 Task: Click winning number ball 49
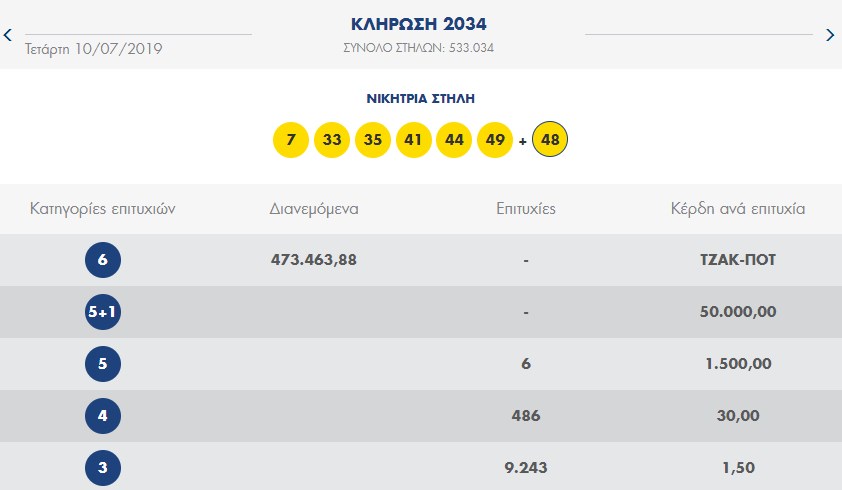495,140
